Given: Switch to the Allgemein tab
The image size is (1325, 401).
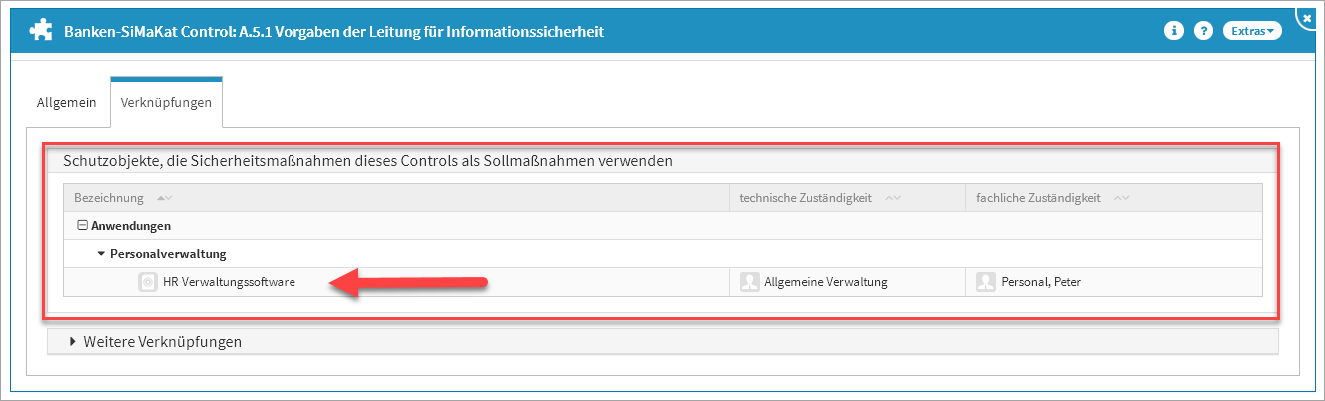Looking at the screenshot, I should (x=66, y=102).
